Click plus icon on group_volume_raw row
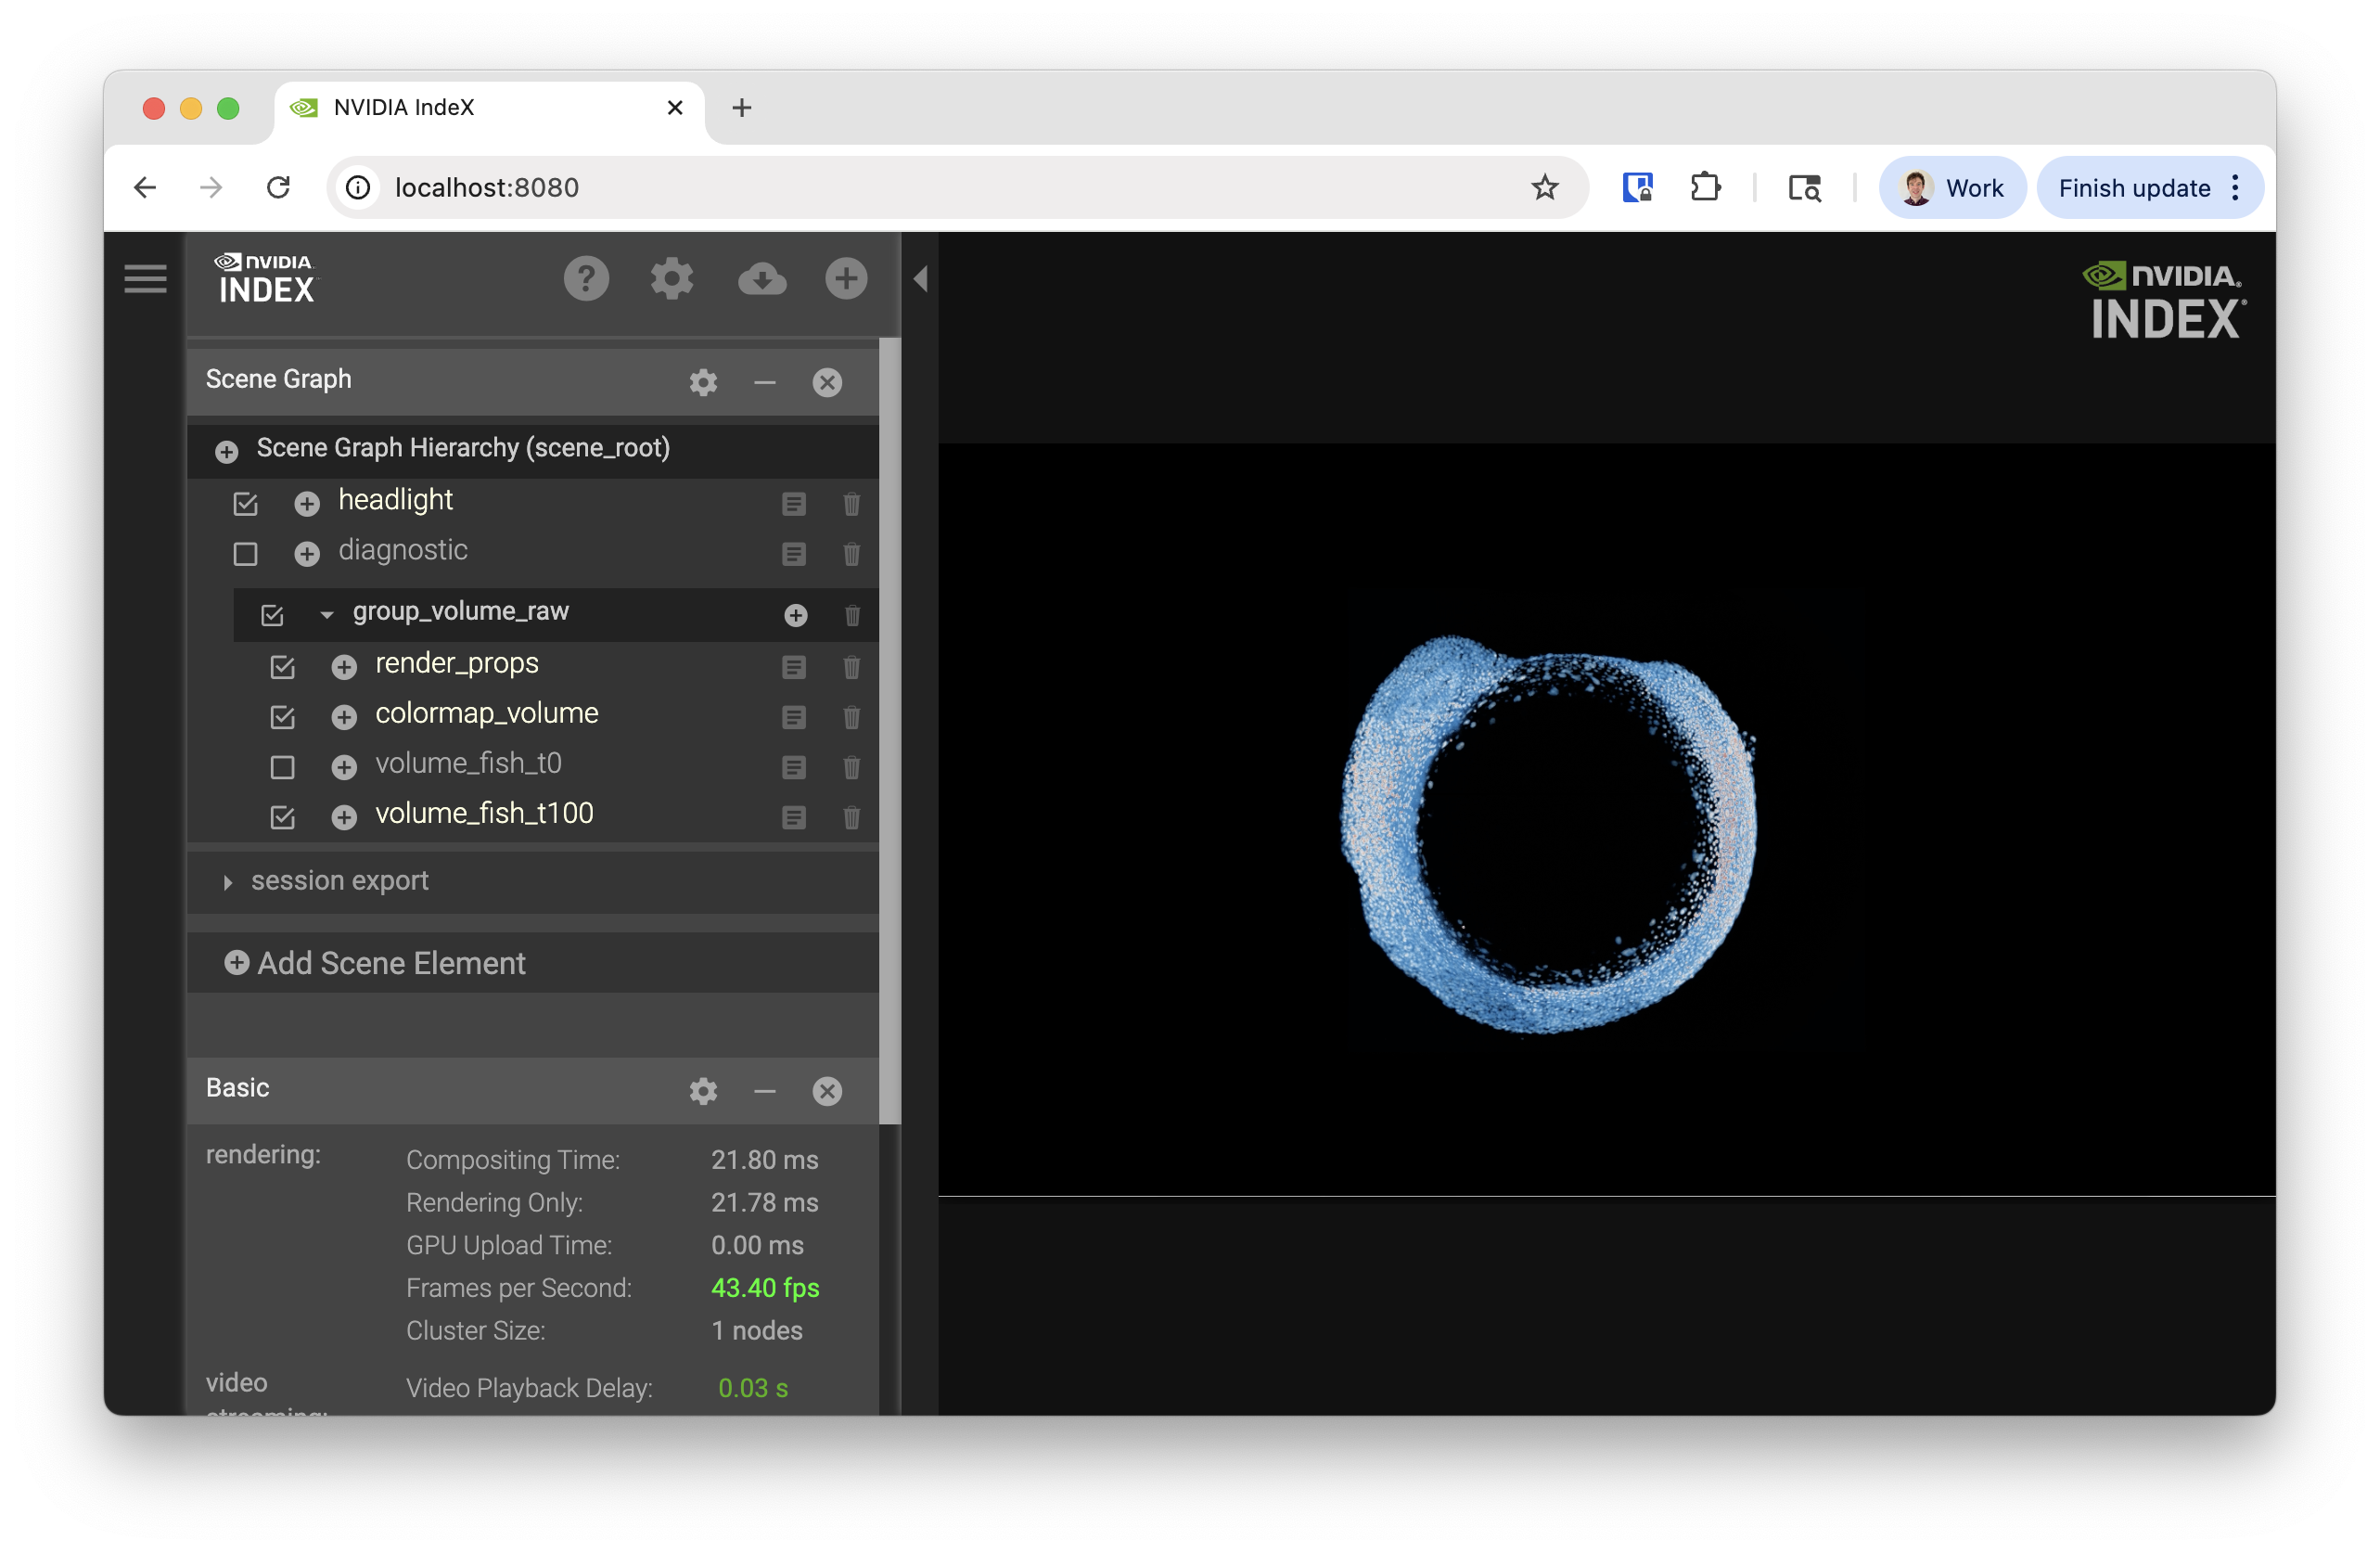The height and width of the screenshot is (1553, 2380). (x=795, y=615)
